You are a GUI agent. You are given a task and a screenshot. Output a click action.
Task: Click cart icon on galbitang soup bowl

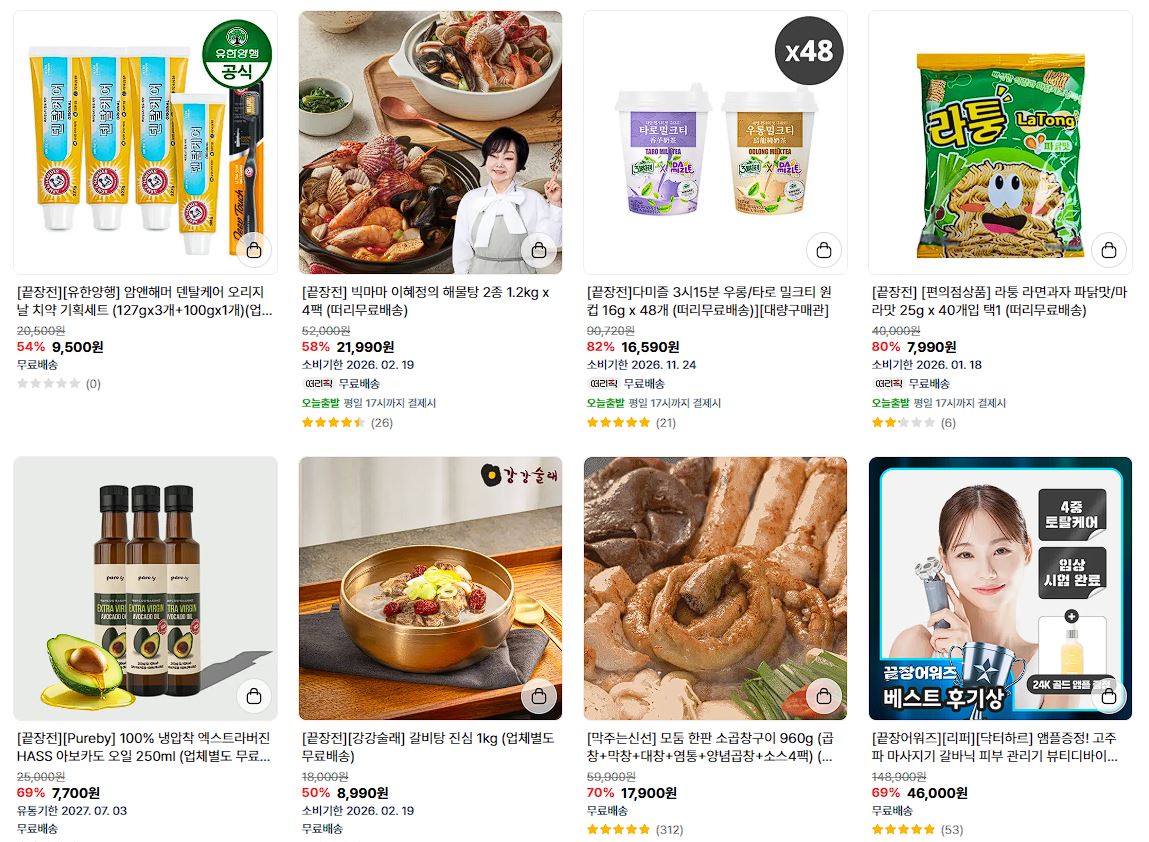pos(539,696)
